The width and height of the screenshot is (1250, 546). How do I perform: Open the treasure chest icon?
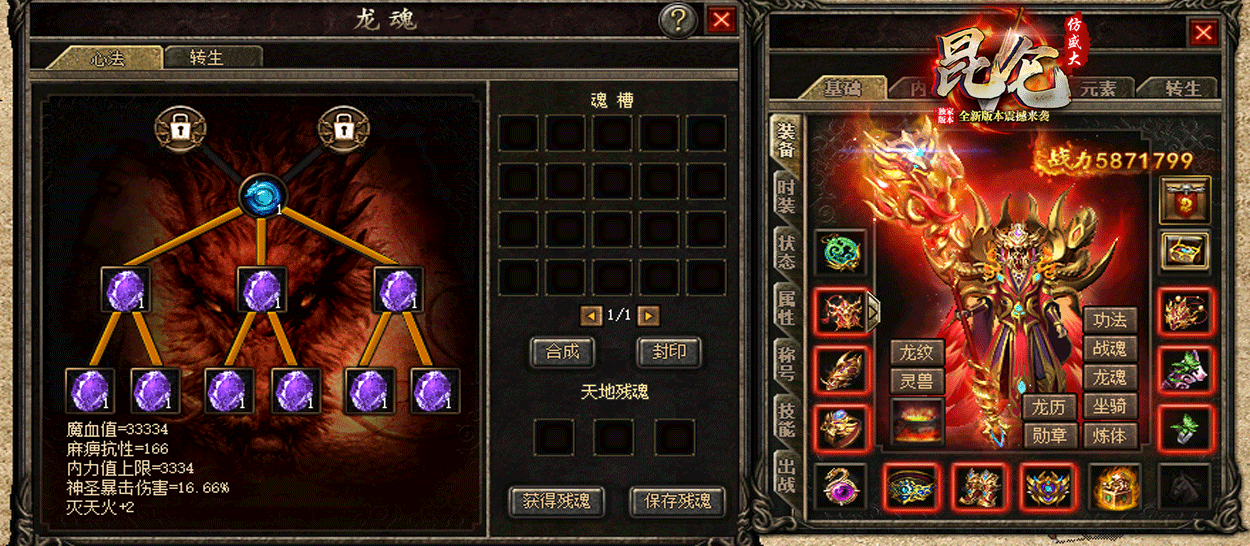click(1185, 252)
